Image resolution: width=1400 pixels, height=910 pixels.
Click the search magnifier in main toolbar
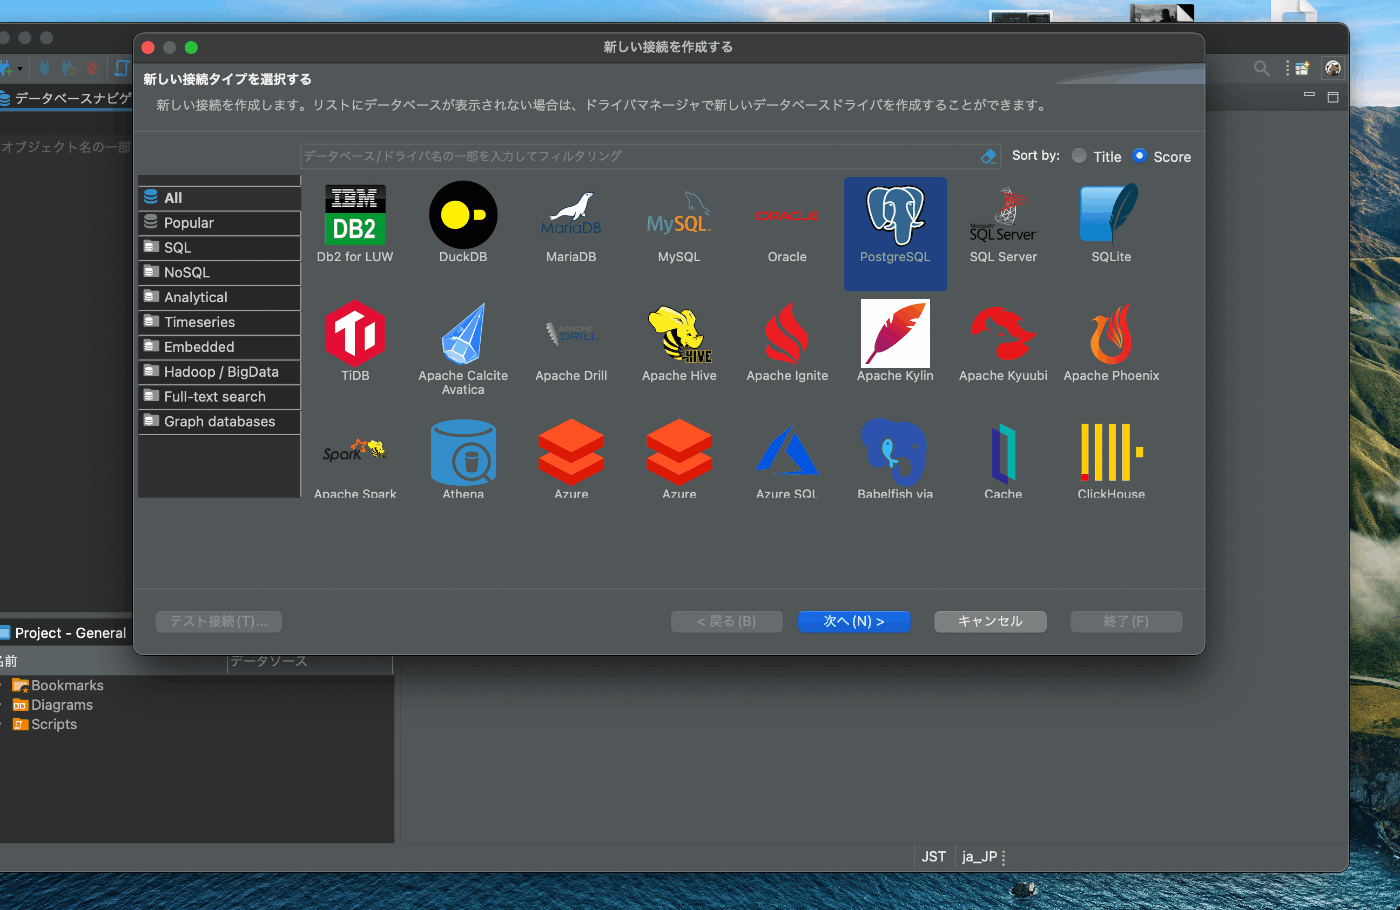pos(1262,68)
